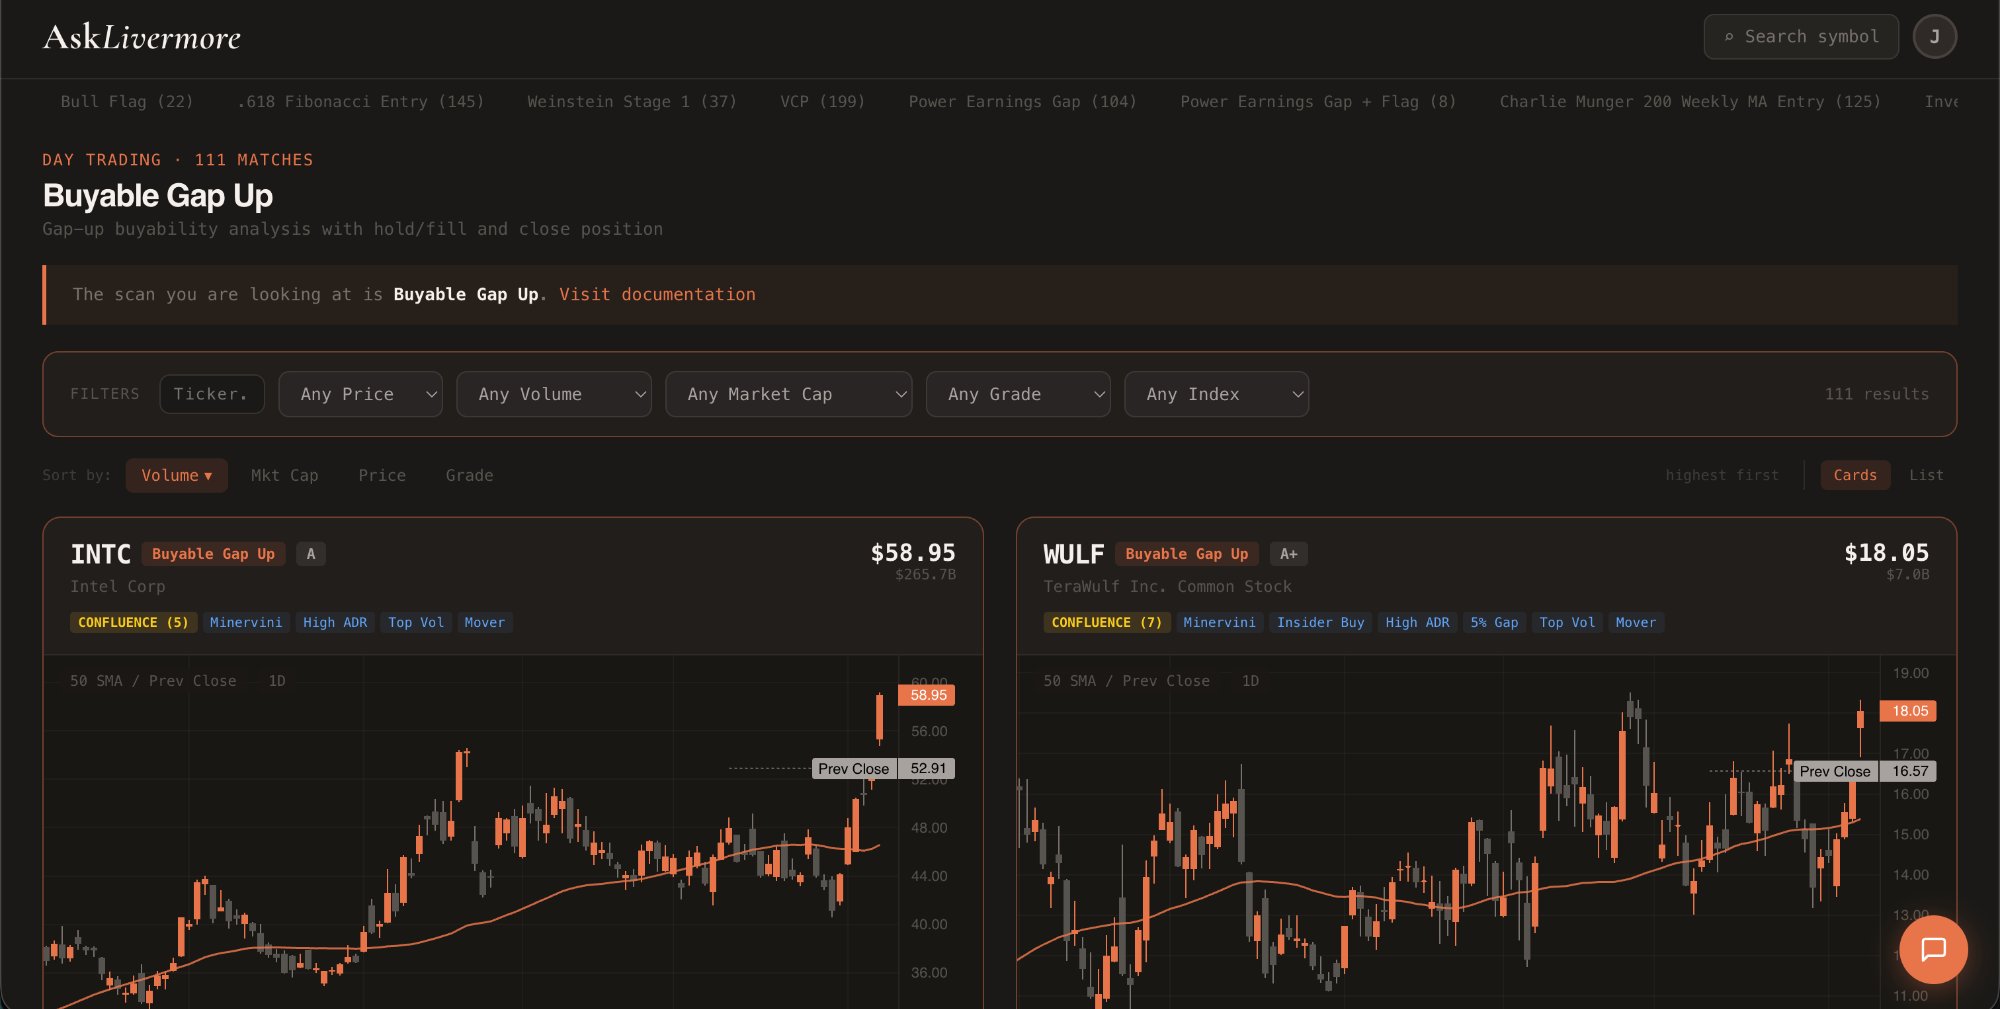Open the Any Grade dropdown

tap(1018, 394)
